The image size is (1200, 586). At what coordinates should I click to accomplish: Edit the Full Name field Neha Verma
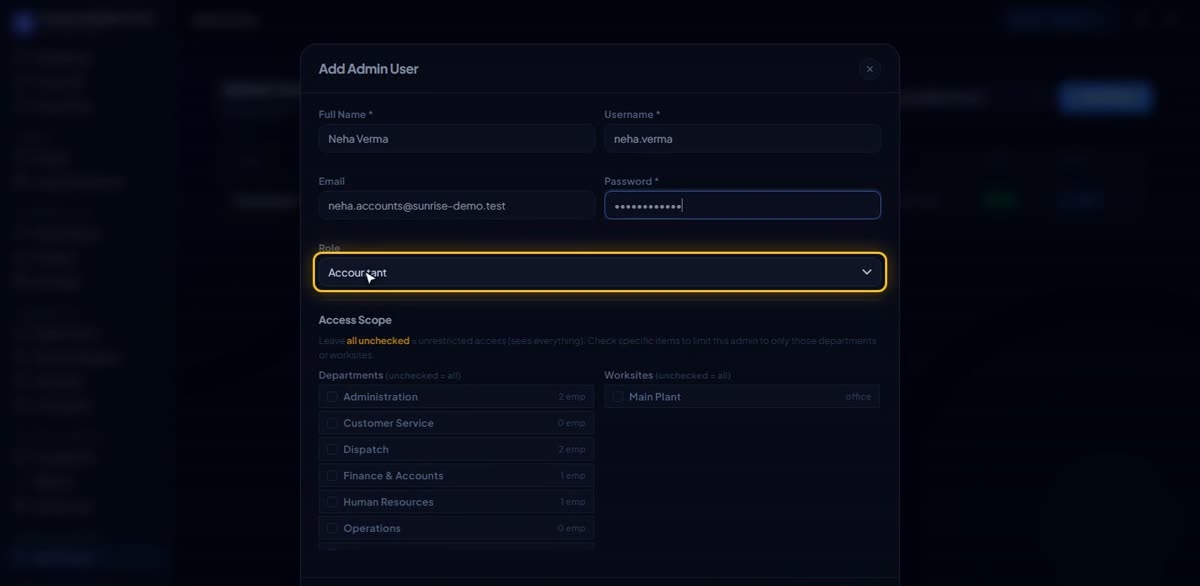[457, 139]
